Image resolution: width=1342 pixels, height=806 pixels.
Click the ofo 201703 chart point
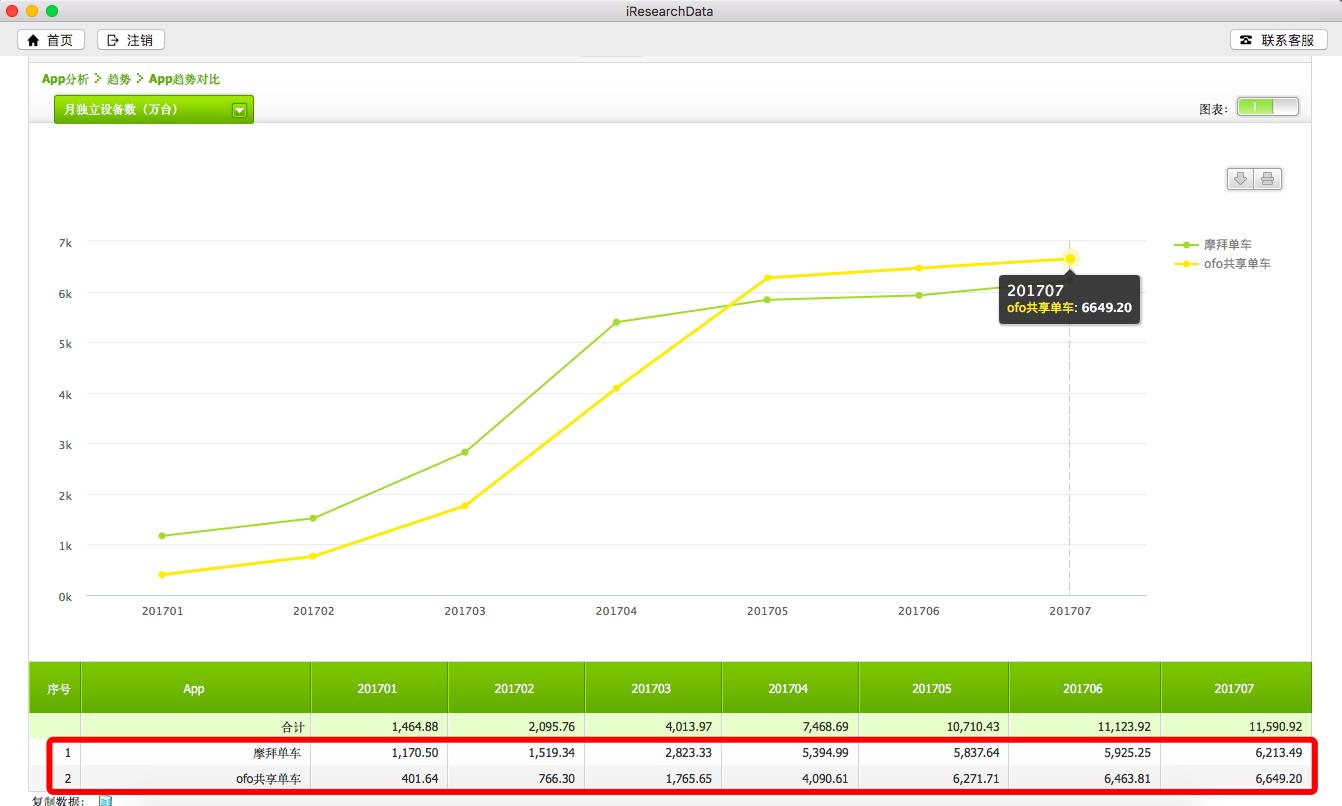465,506
